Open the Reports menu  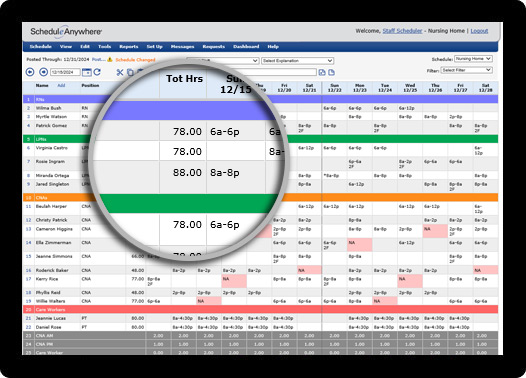coord(129,47)
